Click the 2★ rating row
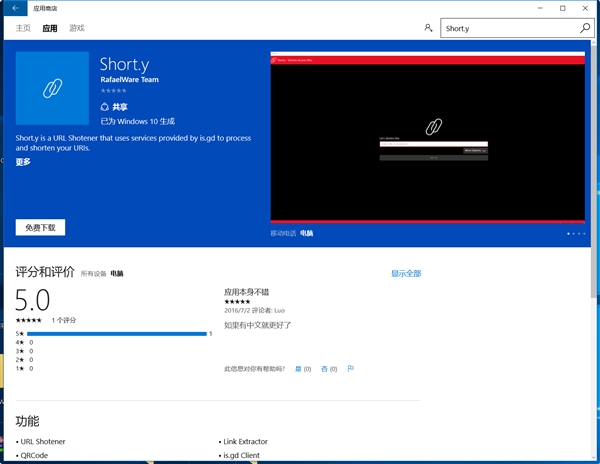This screenshot has height=464, width=600. pyautogui.click(x=24, y=360)
